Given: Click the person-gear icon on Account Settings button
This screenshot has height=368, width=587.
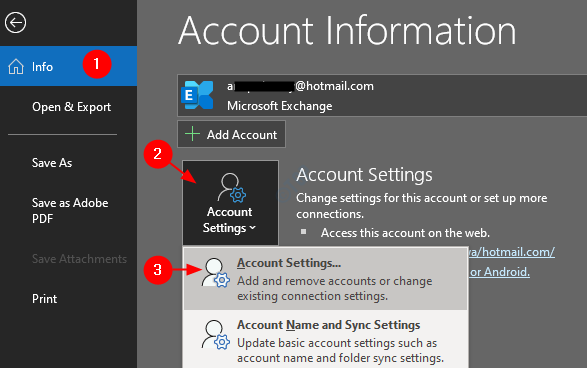Looking at the screenshot, I should click(x=231, y=187).
